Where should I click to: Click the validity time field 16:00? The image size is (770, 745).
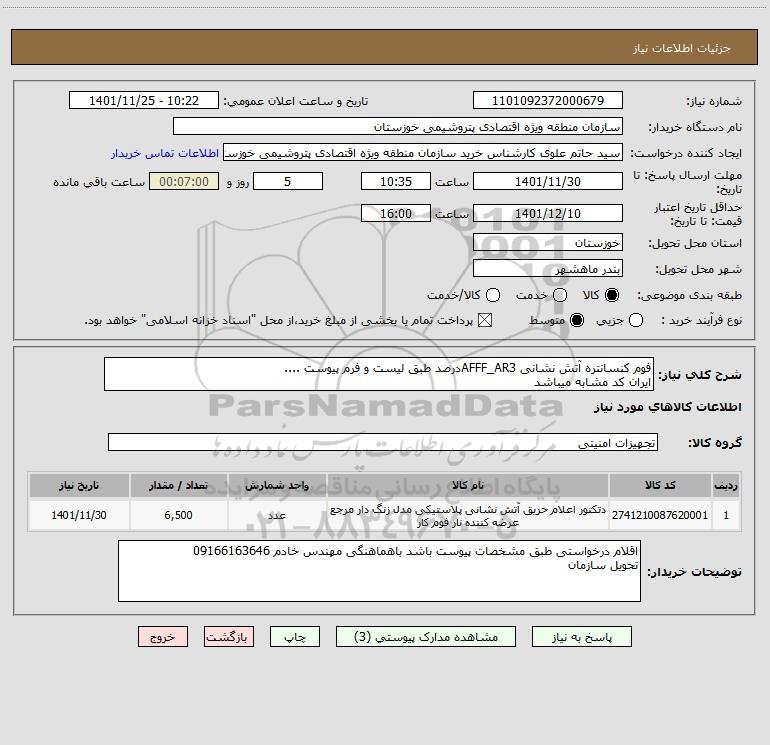point(396,214)
